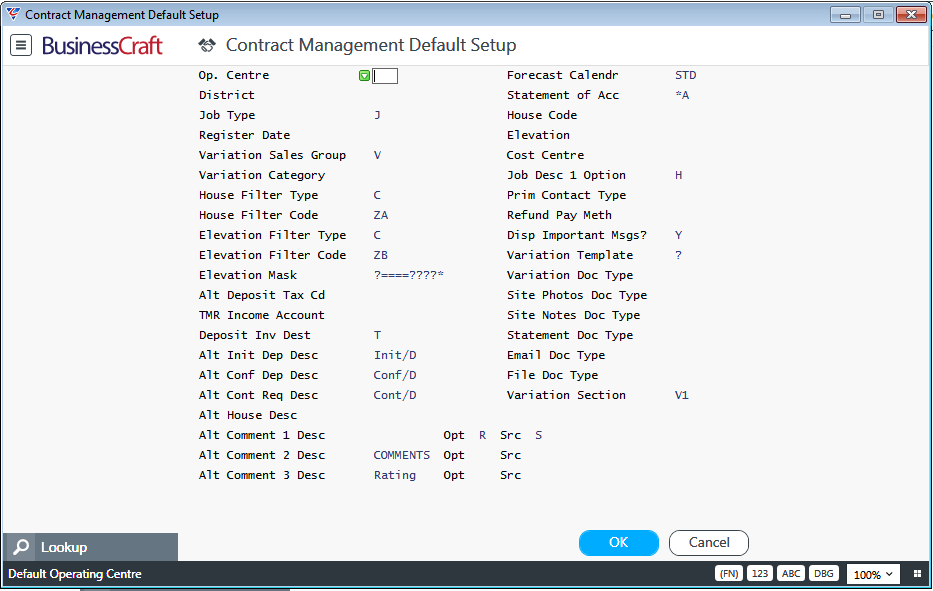Click House Filter Code value ZA
The height and width of the screenshot is (591, 933).
pos(381,215)
